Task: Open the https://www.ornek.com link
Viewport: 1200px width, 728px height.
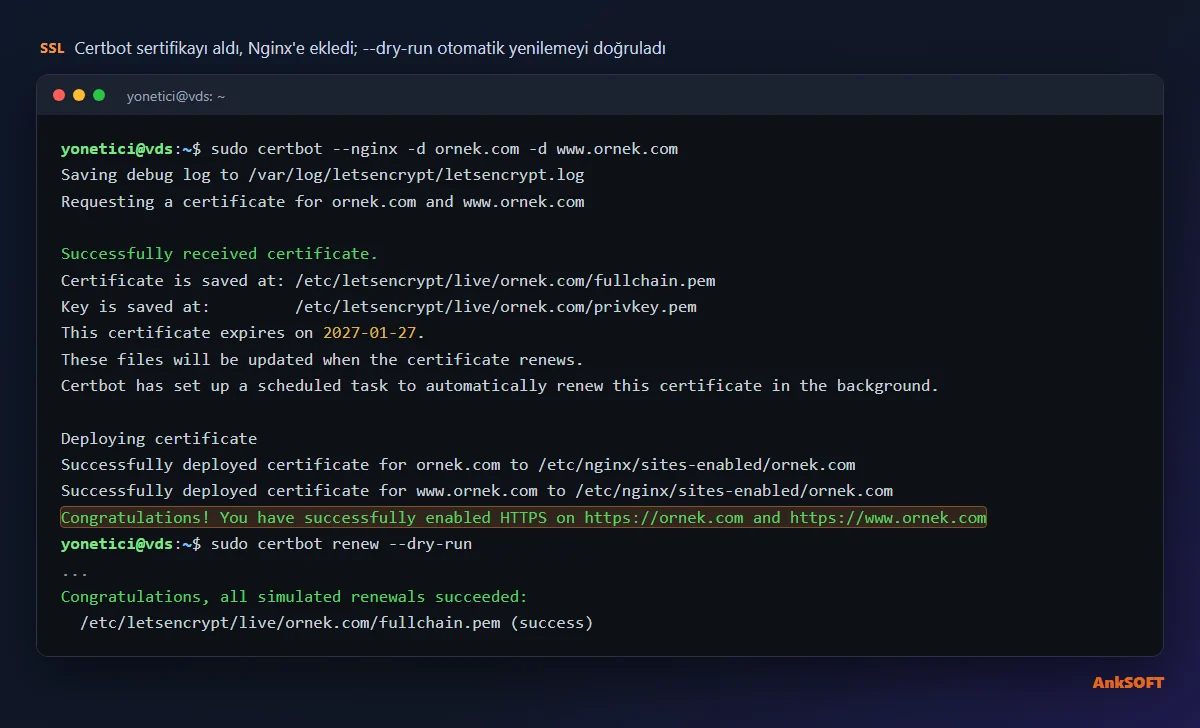Action: click(x=888, y=517)
